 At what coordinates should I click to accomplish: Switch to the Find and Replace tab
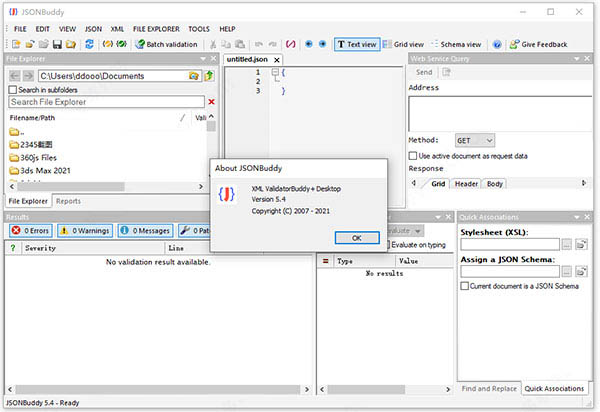tap(489, 388)
